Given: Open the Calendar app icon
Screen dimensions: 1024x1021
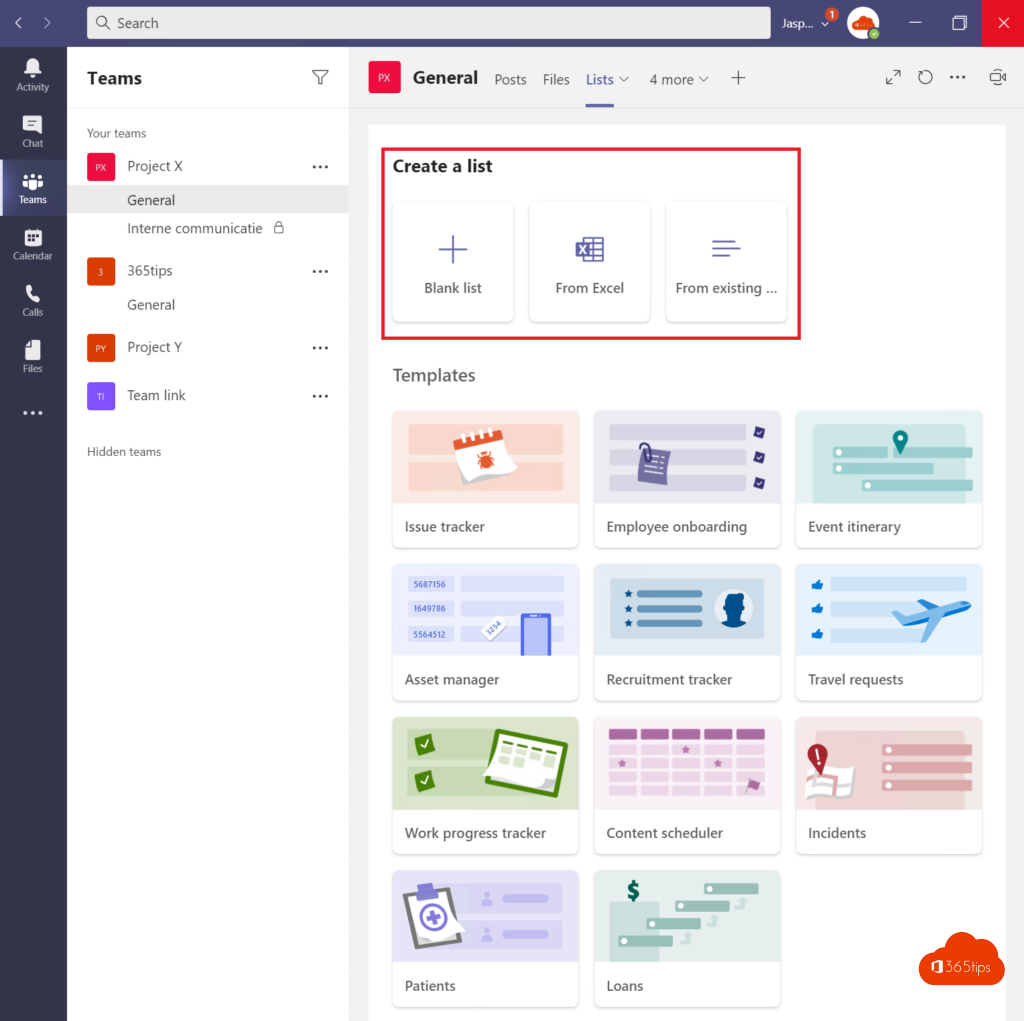Looking at the screenshot, I should (33, 244).
